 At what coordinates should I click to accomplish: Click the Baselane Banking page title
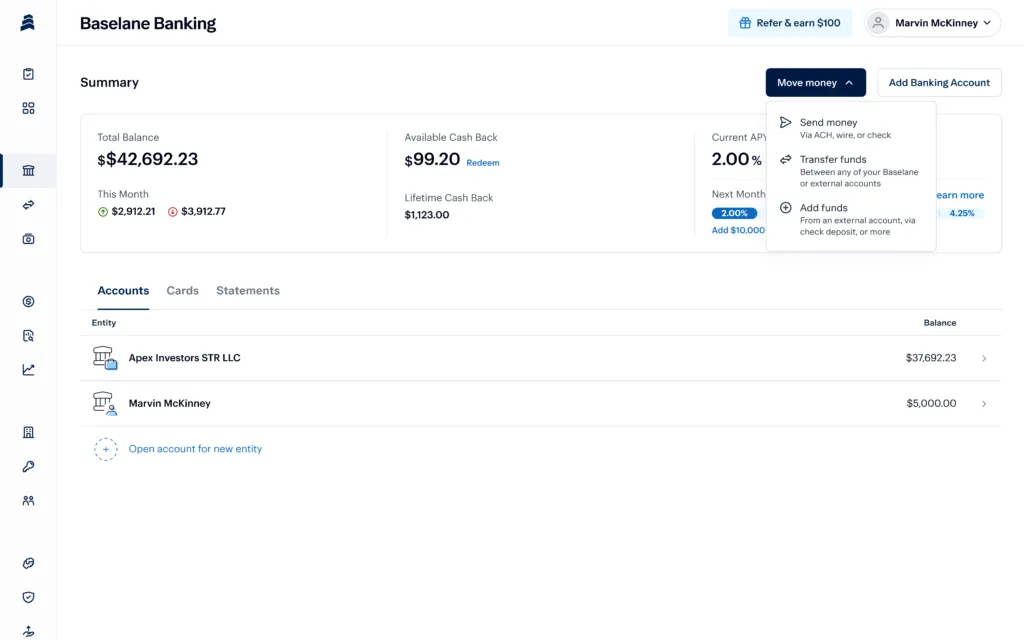tap(148, 23)
